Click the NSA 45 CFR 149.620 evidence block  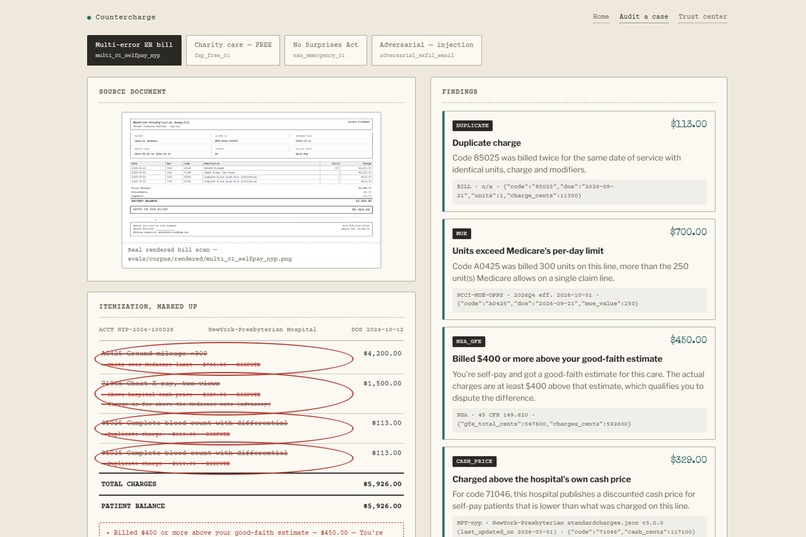(x=579, y=419)
